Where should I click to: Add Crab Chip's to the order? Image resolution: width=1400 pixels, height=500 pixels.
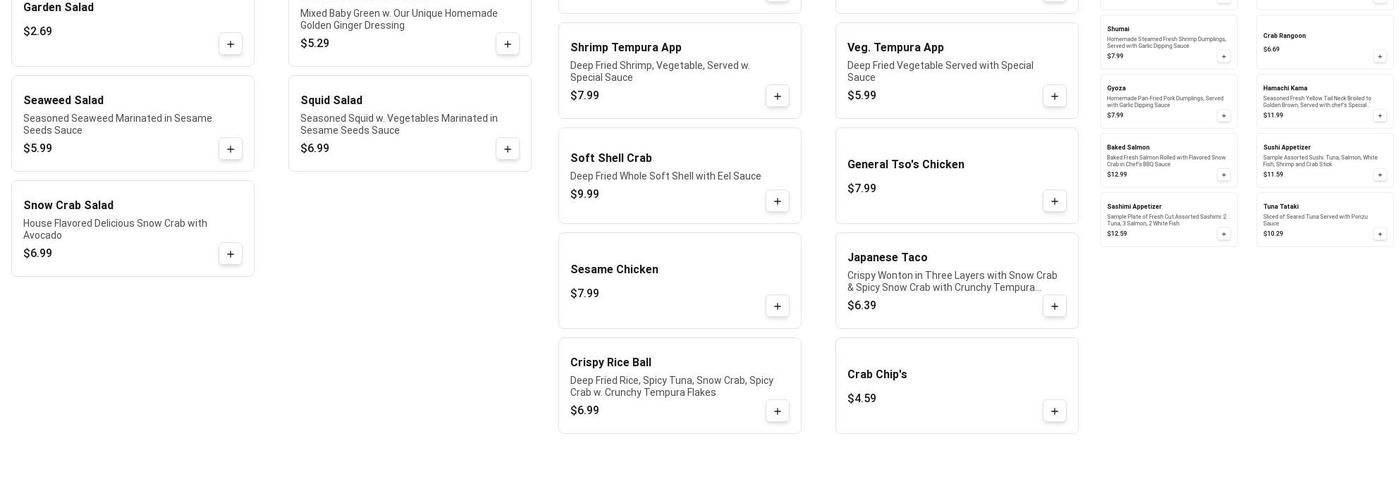[1054, 411]
